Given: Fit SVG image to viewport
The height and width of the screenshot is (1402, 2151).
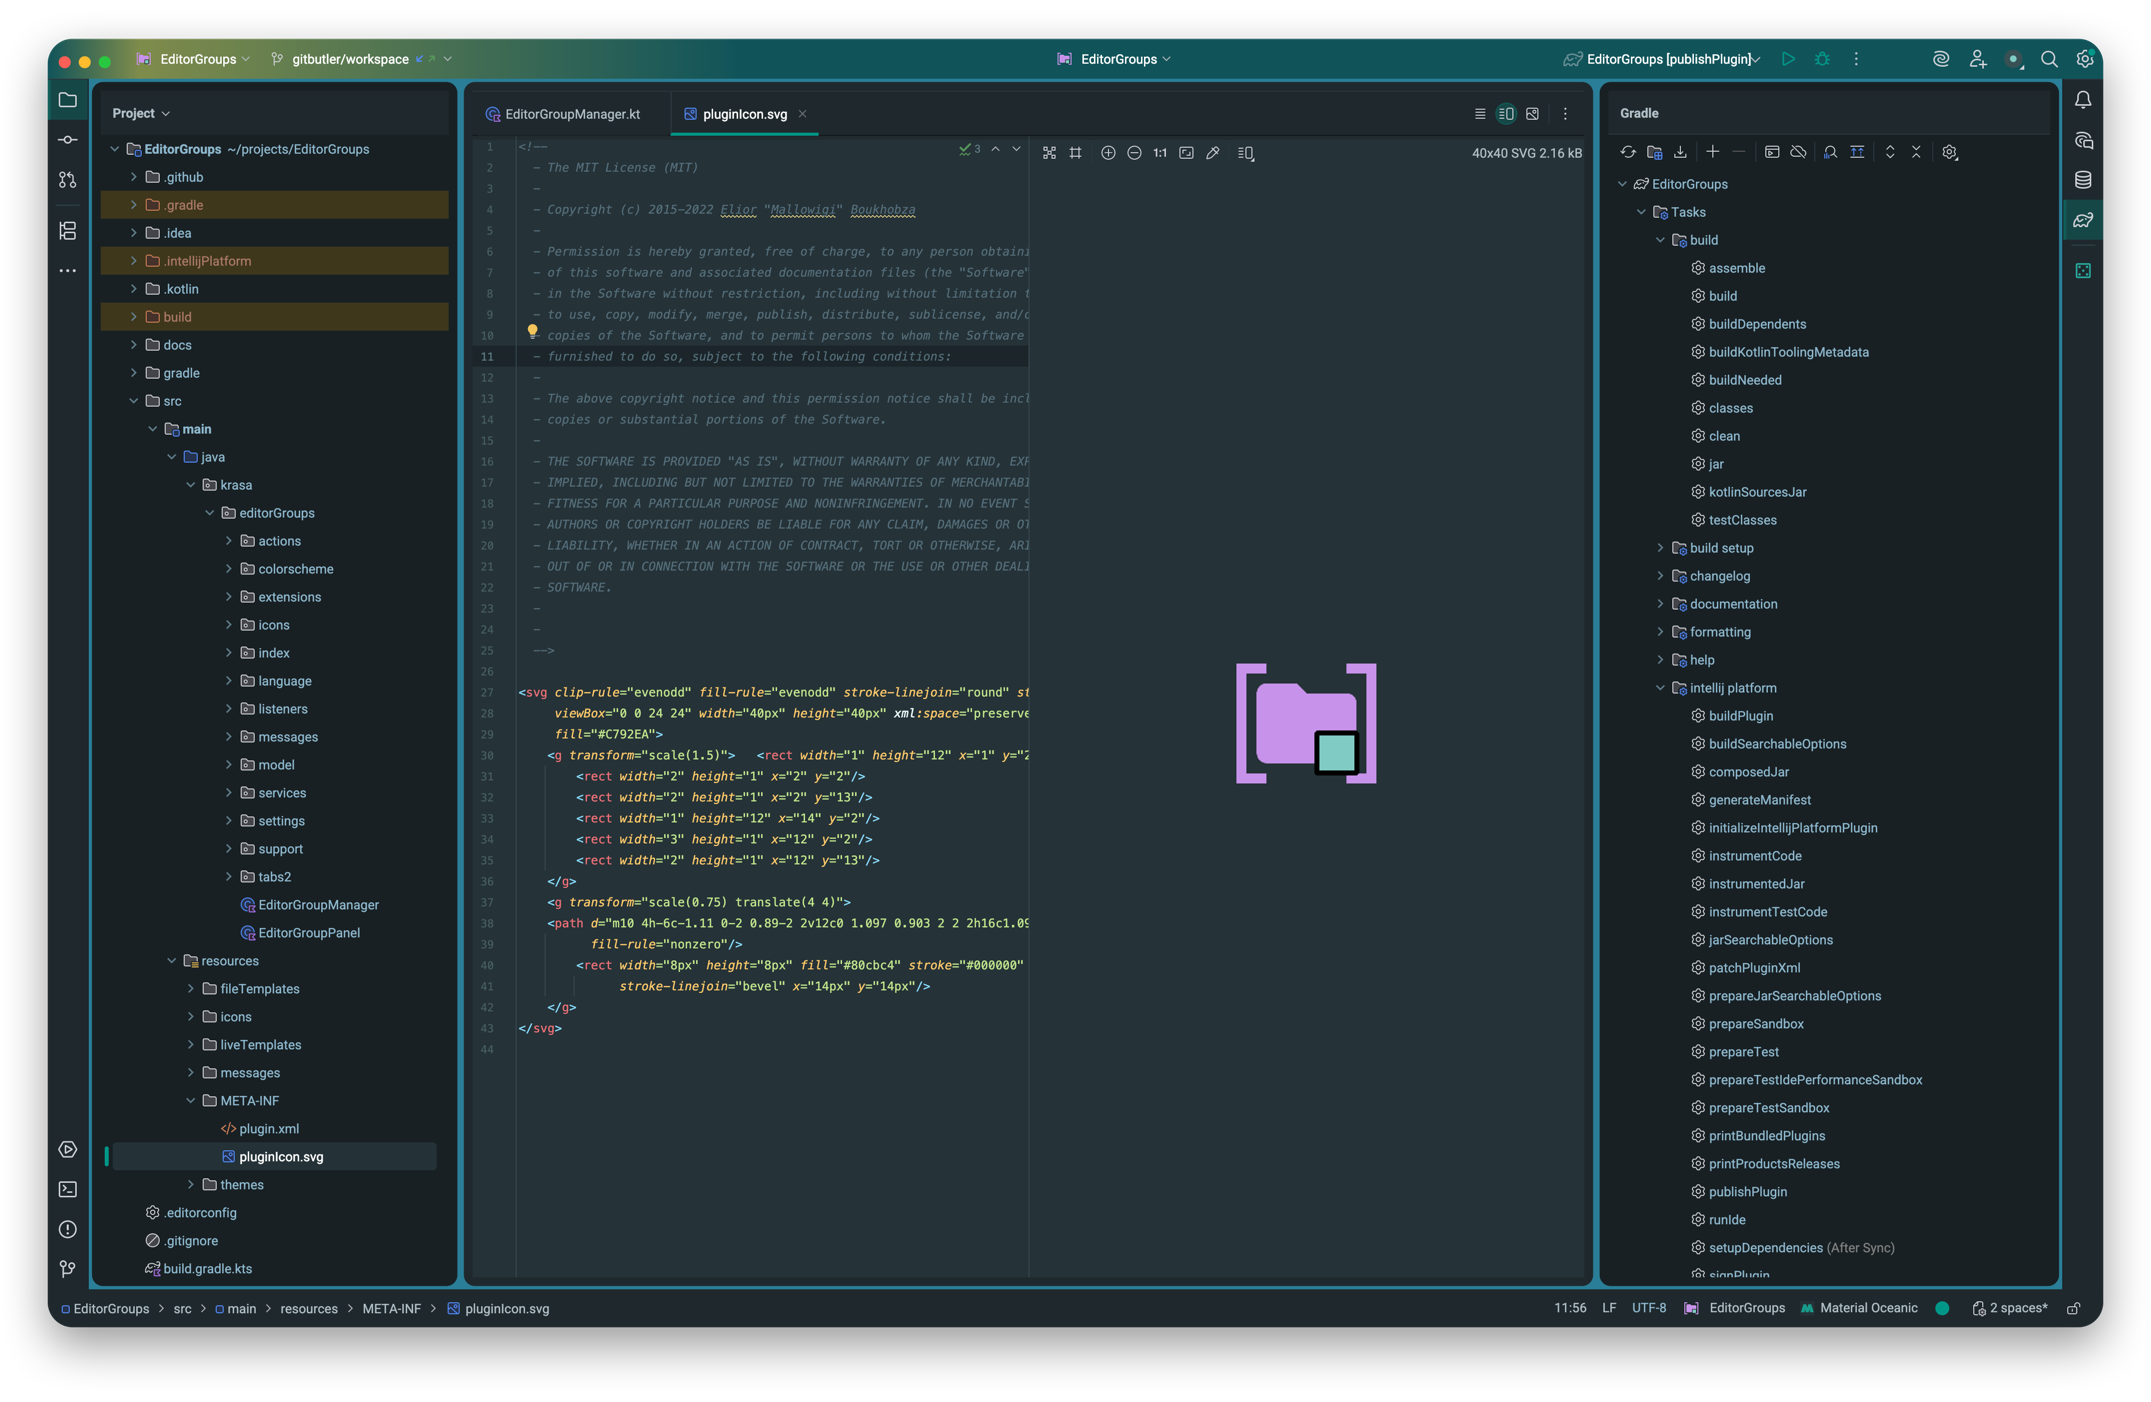Looking at the screenshot, I should coord(1186,153).
